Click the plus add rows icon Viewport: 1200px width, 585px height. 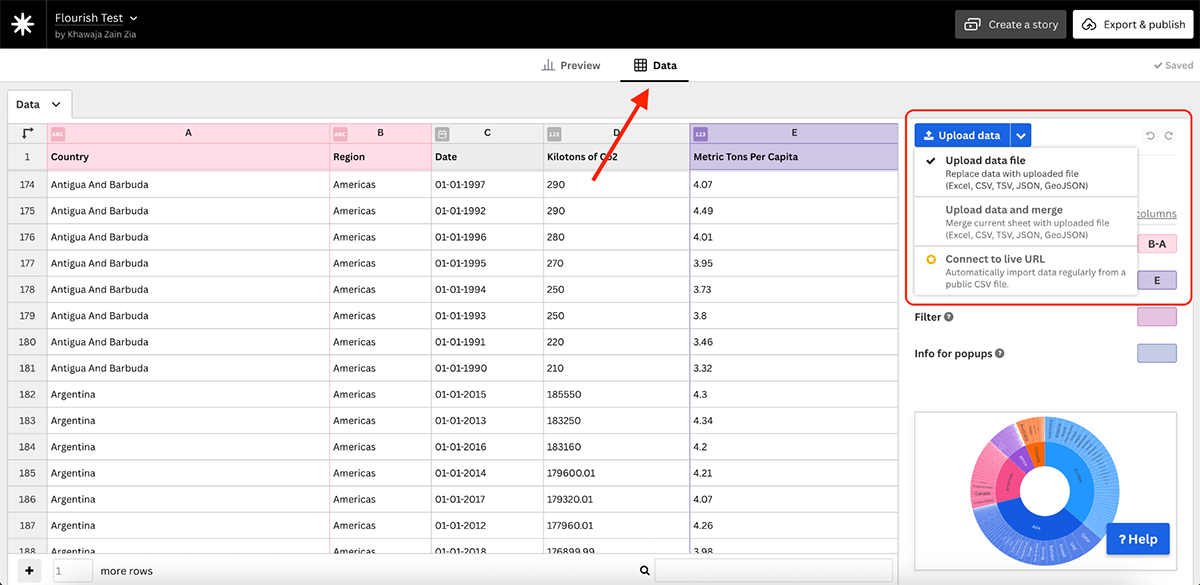coord(29,571)
